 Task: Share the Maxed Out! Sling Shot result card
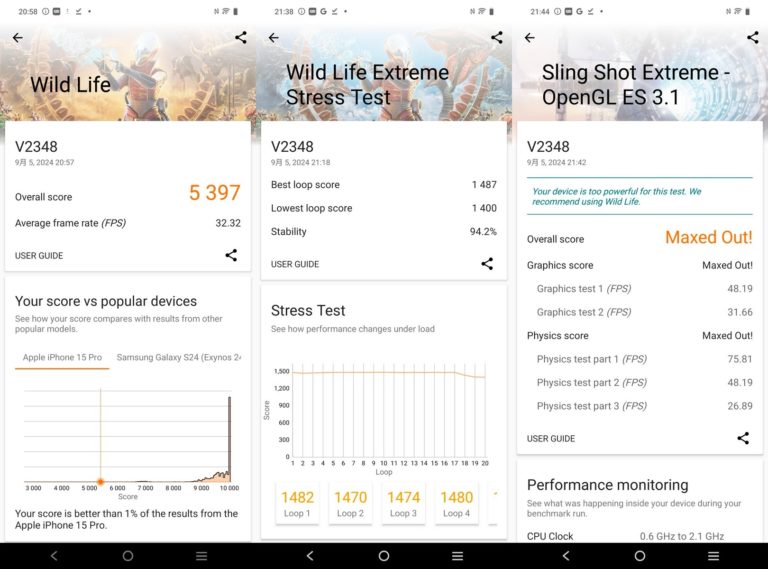[743, 438]
